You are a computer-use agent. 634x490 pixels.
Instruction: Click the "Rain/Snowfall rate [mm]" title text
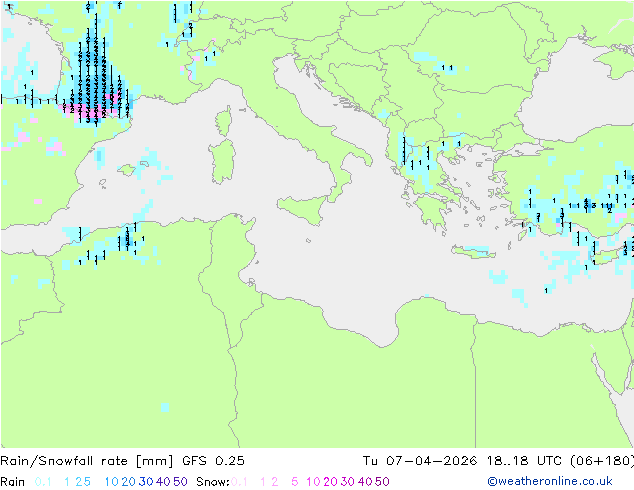pyautogui.click(x=87, y=461)
